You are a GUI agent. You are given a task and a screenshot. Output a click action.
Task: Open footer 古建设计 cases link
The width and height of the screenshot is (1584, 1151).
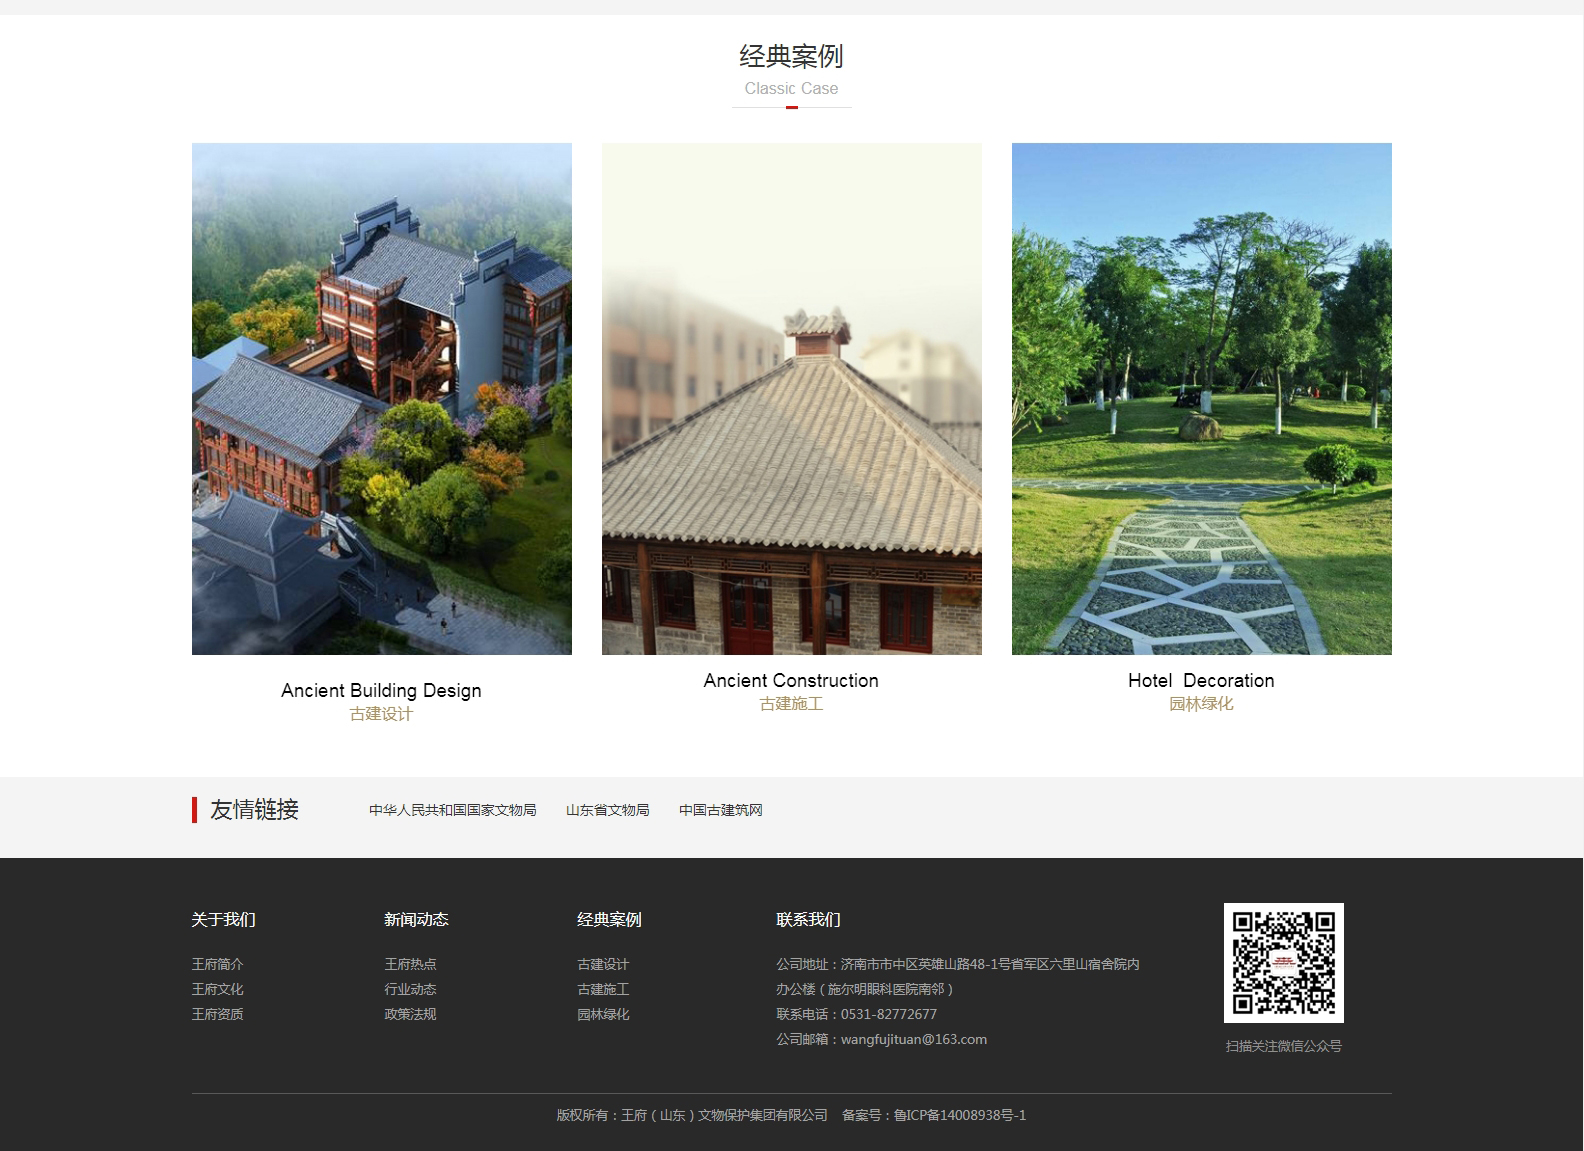click(603, 964)
